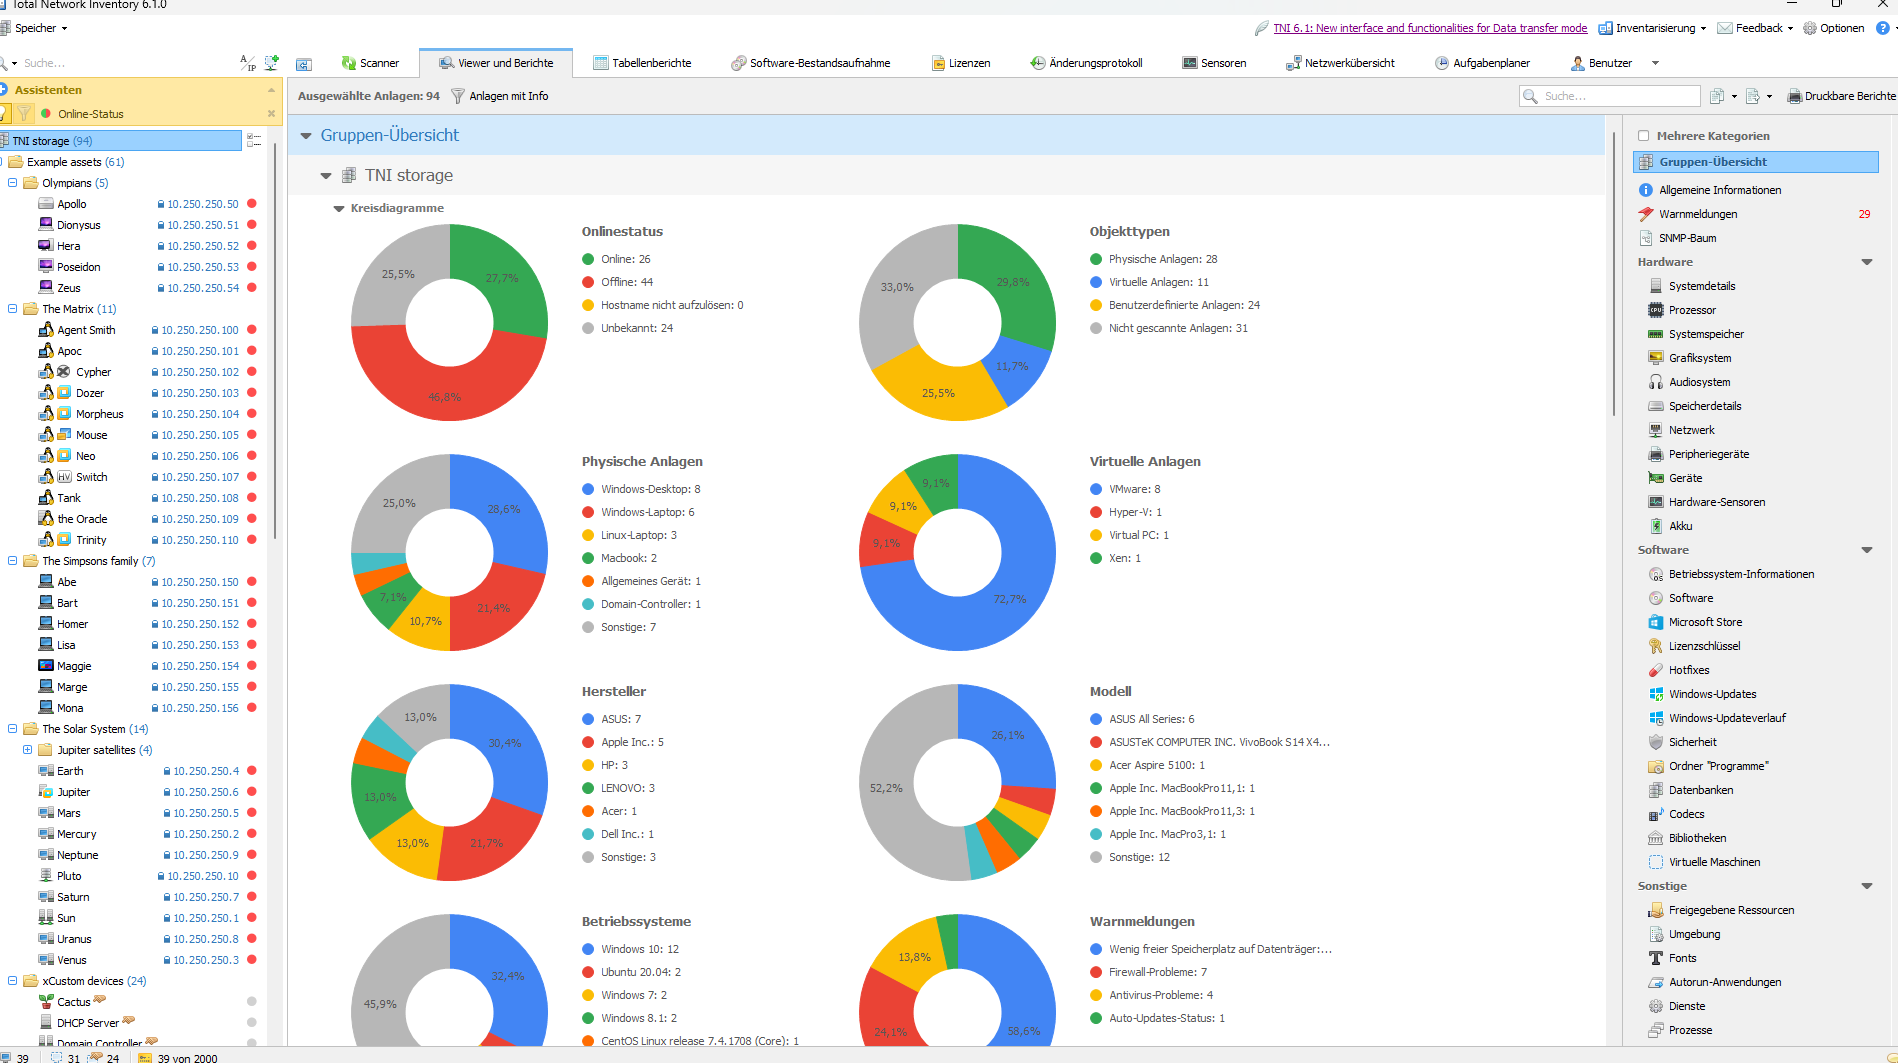1898x1063 pixels.
Task: Open the copy report dropdown icon
Action: (x=1723, y=96)
